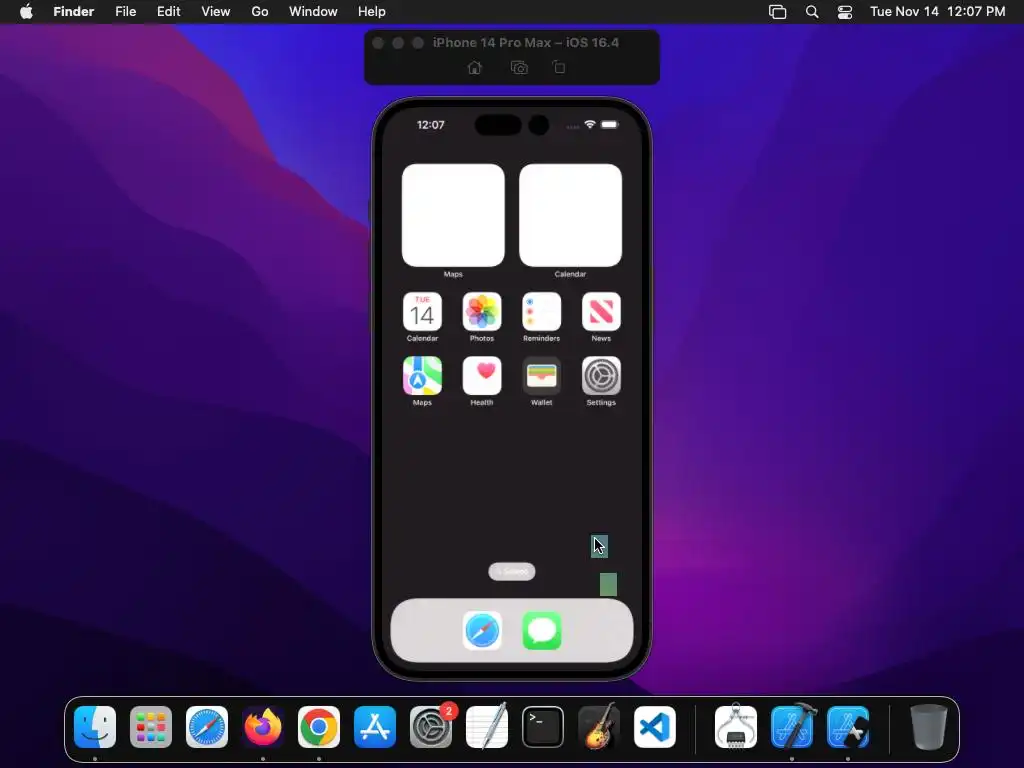This screenshot has height=768, width=1024.
Task: Open Spotlight search in menu bar
Action: pos(812,11)
